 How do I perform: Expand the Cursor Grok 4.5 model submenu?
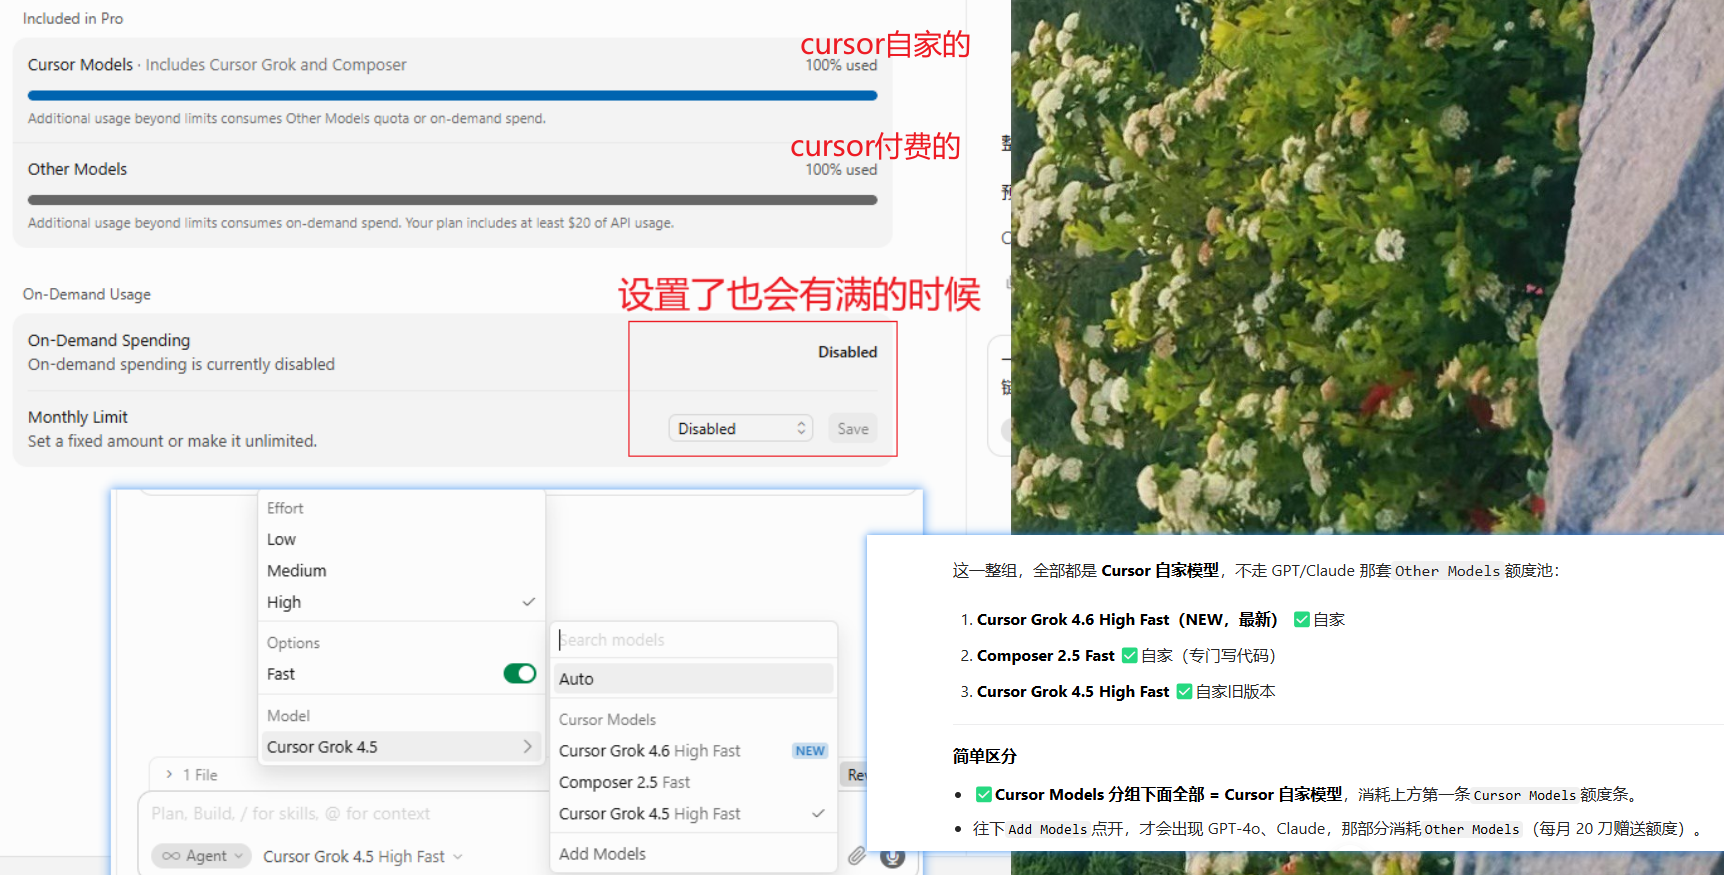coord(401,747)
